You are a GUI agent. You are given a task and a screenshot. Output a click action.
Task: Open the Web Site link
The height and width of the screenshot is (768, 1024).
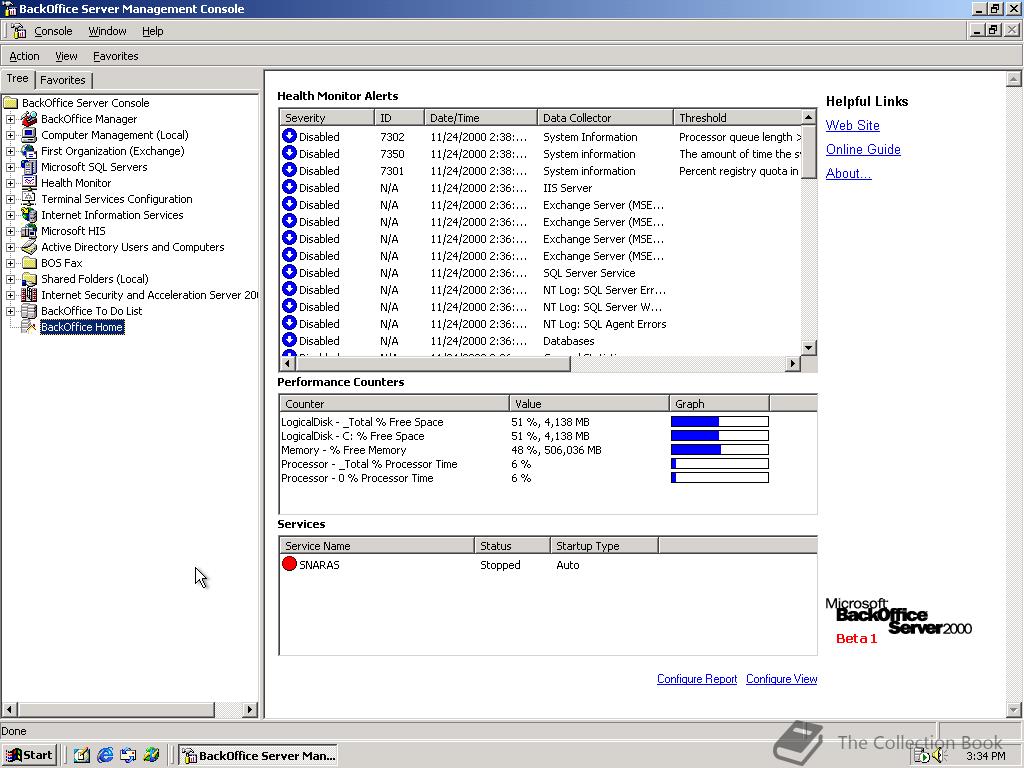pos(852,125)
